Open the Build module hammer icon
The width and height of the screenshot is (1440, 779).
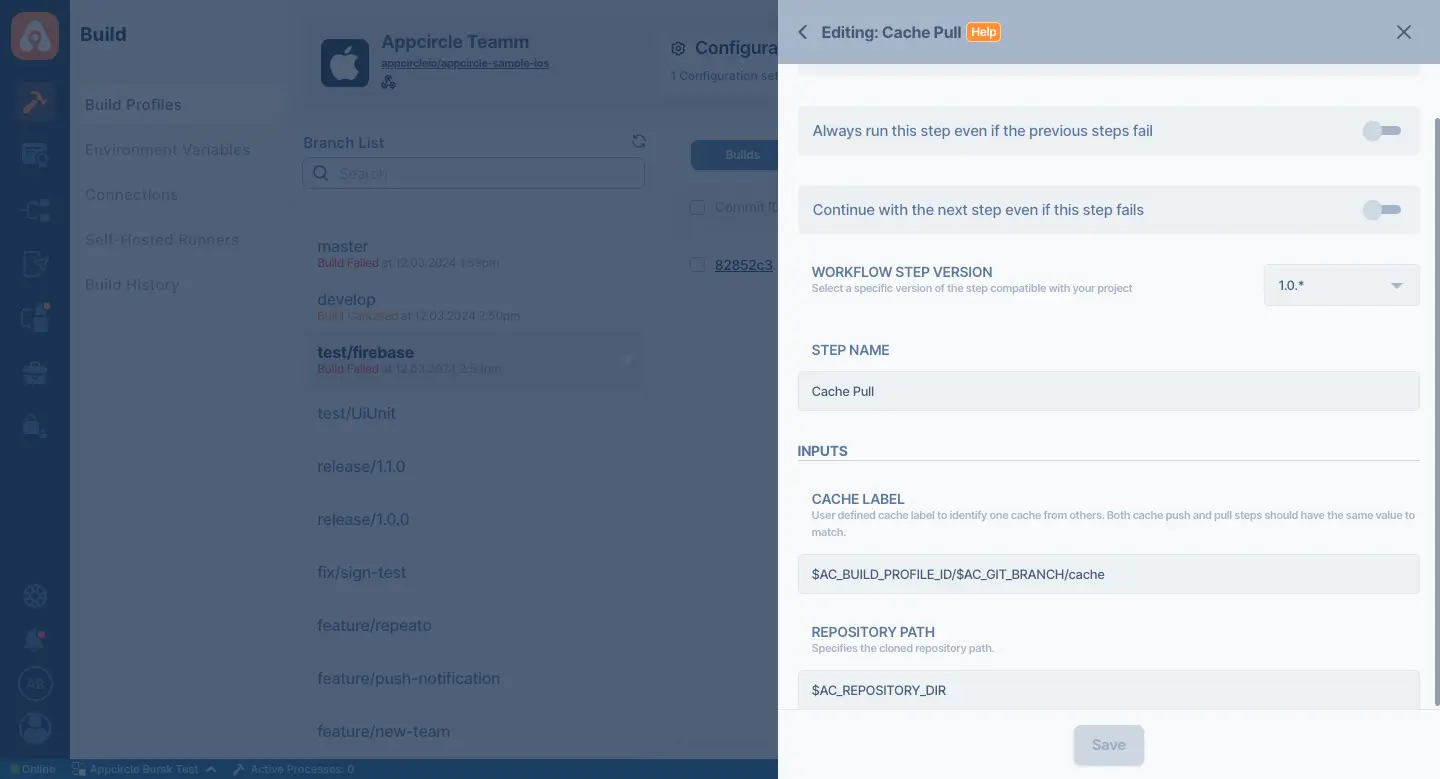[35, 102]
